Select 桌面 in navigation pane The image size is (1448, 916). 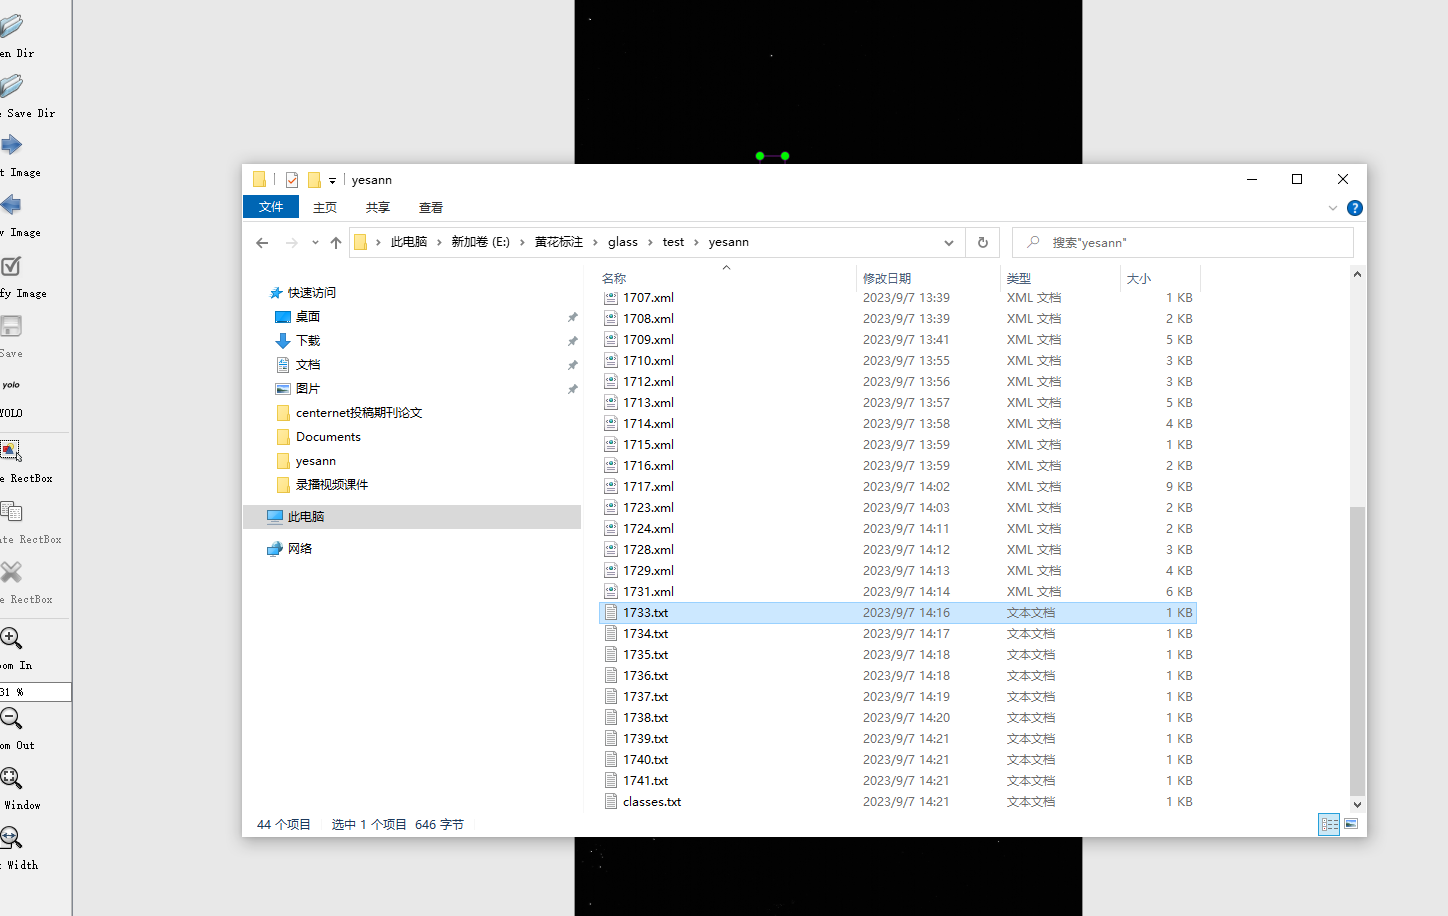tap(308, 317)
